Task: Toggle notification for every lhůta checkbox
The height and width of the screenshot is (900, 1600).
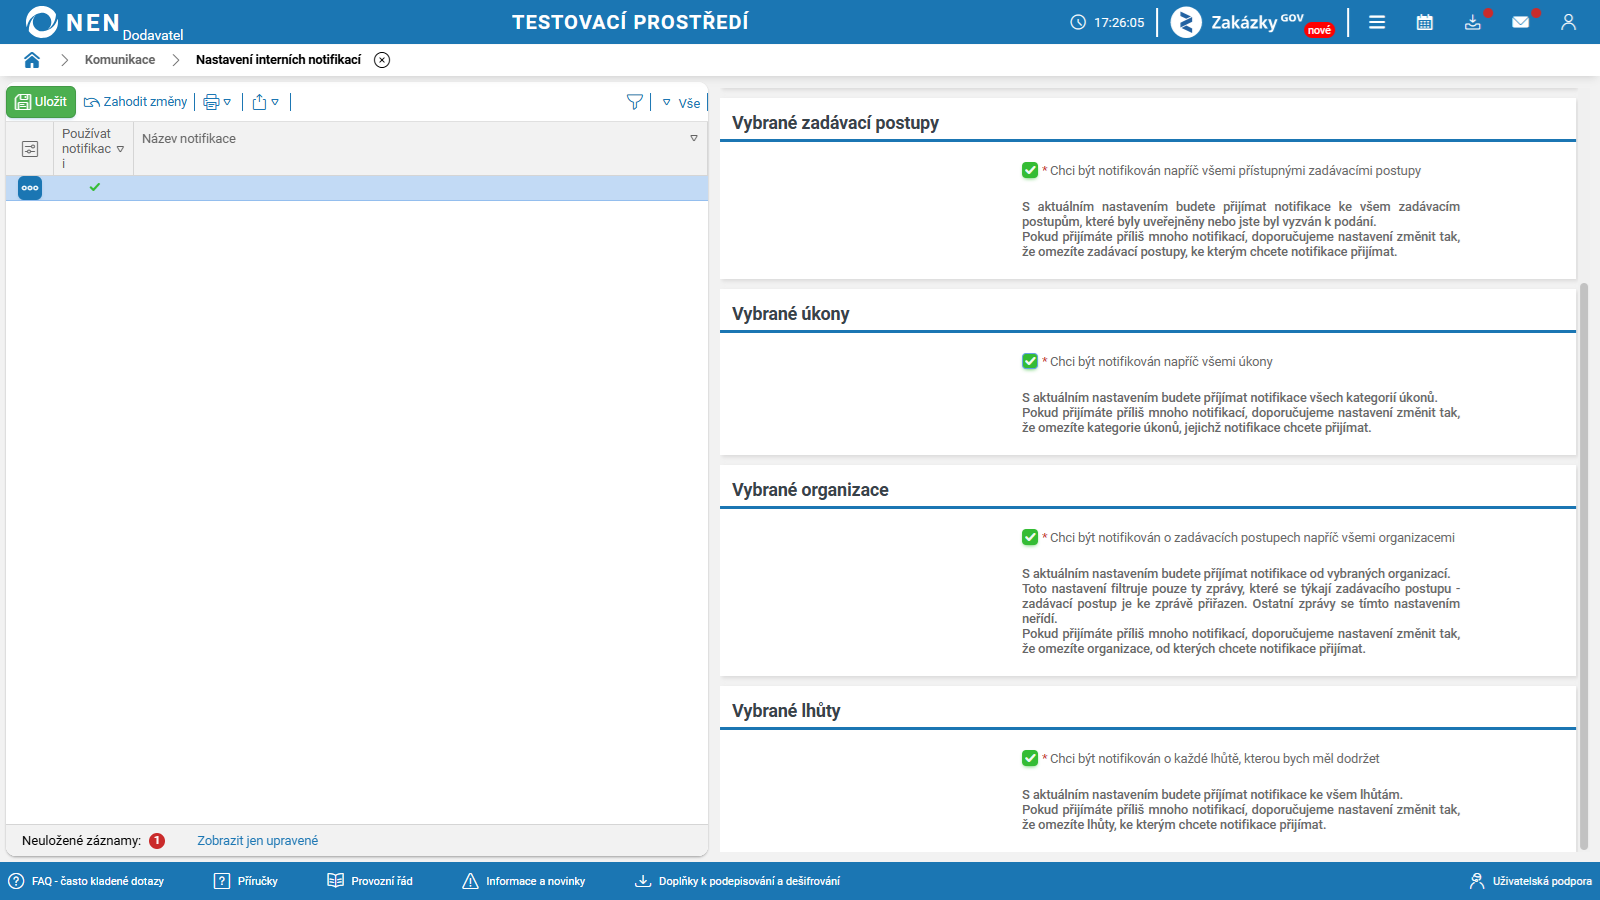Action: (1030, 759)
